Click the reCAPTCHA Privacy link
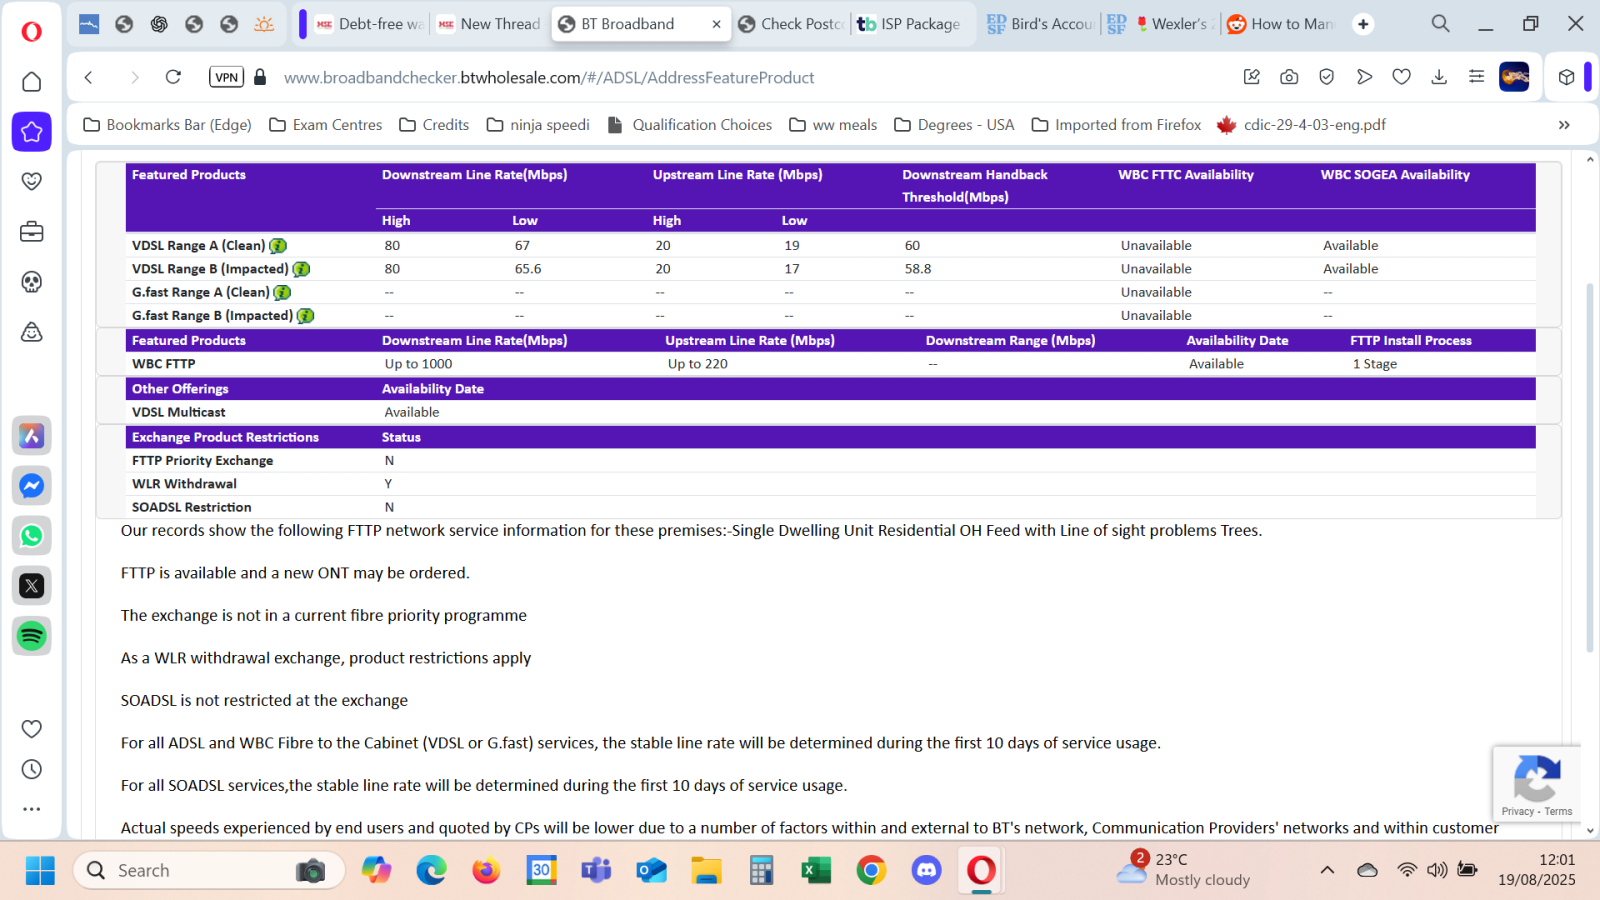The width and height of the screenshot is (1600, 900). (1517, 811)
